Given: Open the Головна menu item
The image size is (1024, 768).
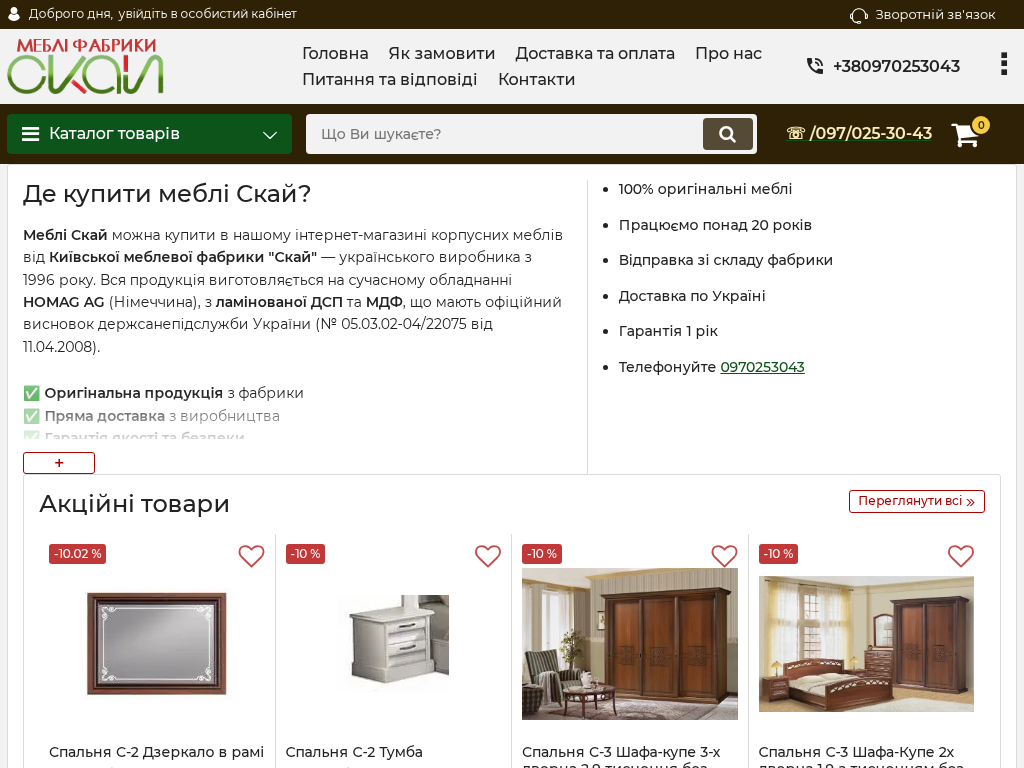Looking at the screenshot, I should click(x=335, y=54).
